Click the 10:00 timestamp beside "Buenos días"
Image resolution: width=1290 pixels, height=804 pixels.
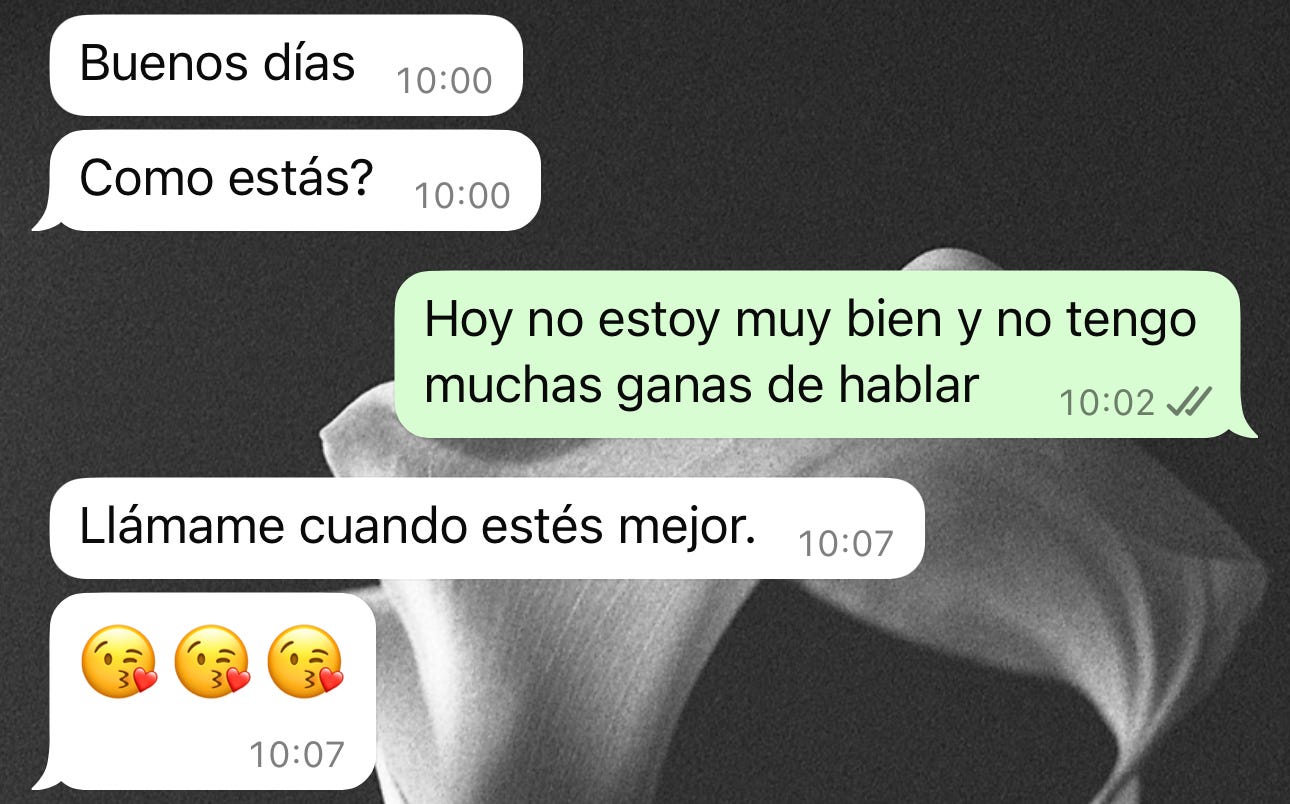pyautogui.click(x=445, y=81)
